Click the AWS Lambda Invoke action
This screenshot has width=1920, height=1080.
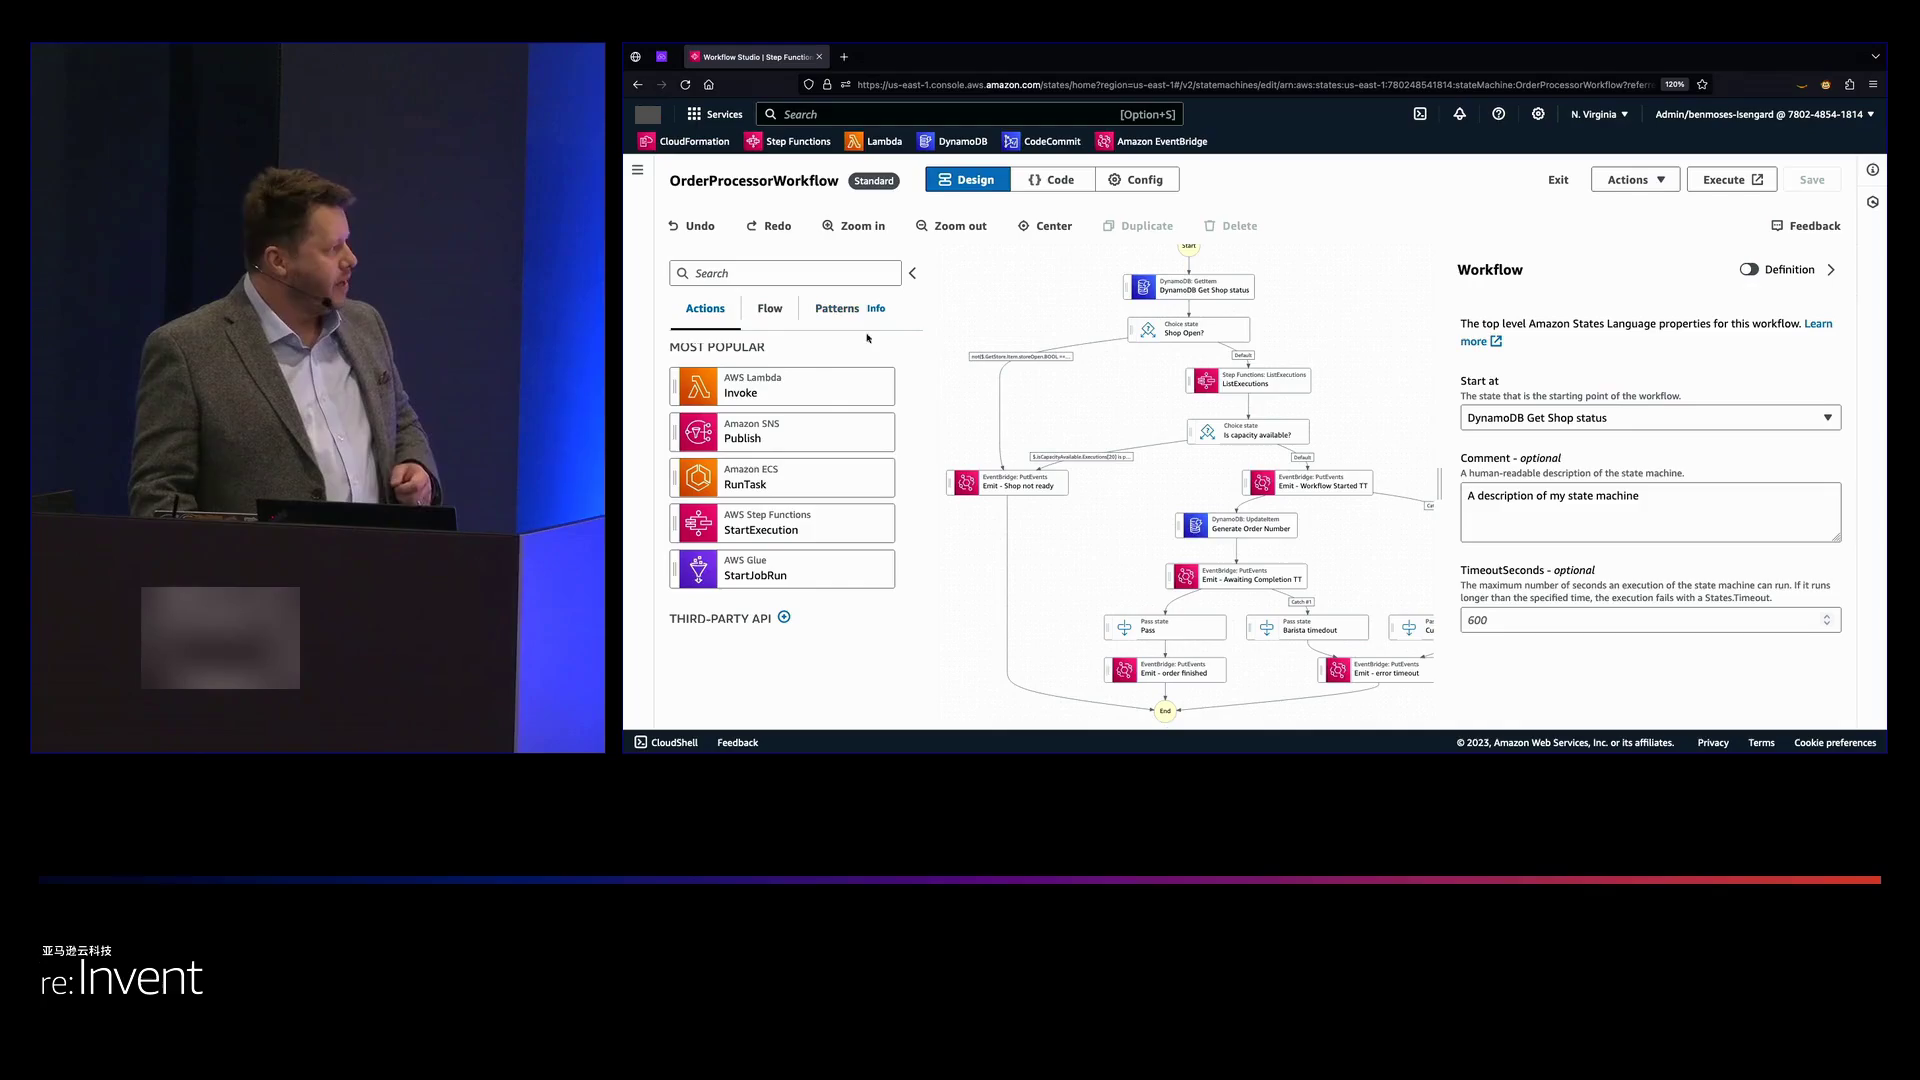point(782,386)
